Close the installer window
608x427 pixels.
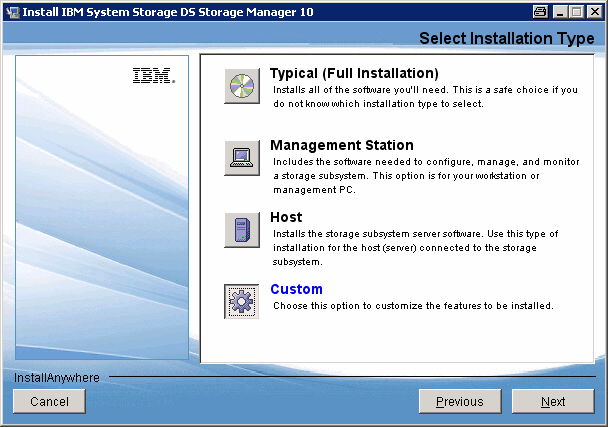point(594,11)
